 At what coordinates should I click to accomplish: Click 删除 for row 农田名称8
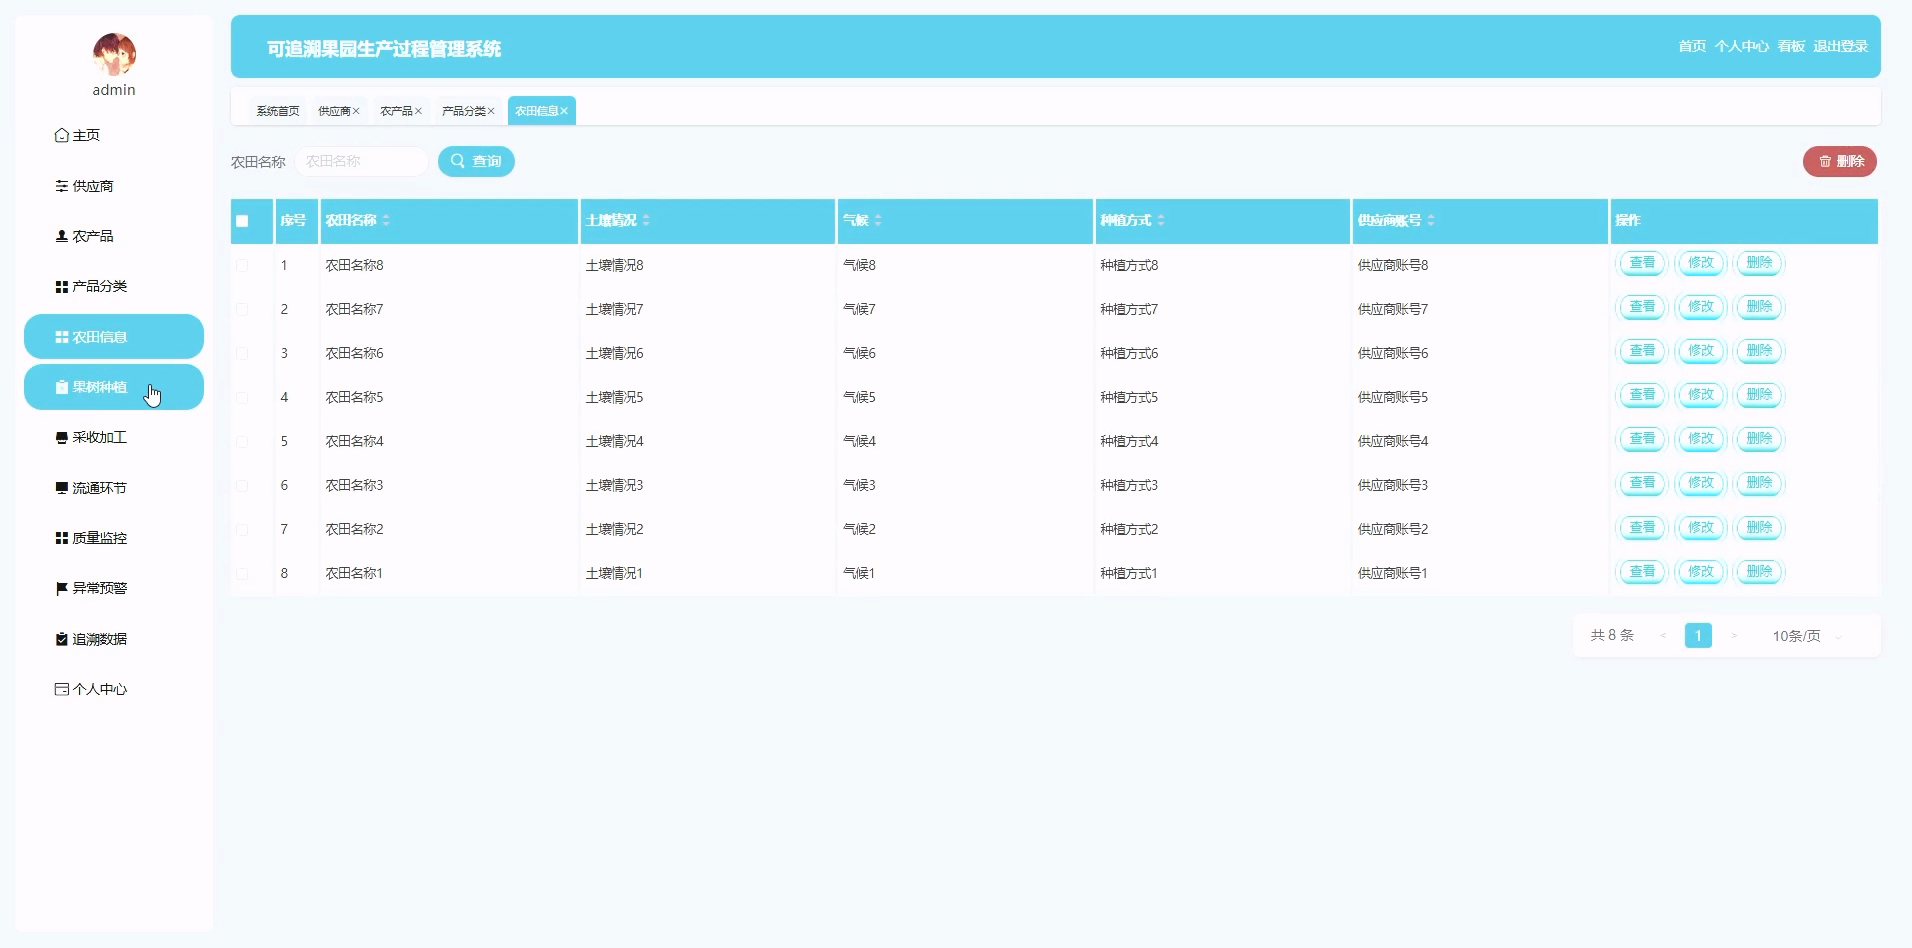tap(1759, 263)
